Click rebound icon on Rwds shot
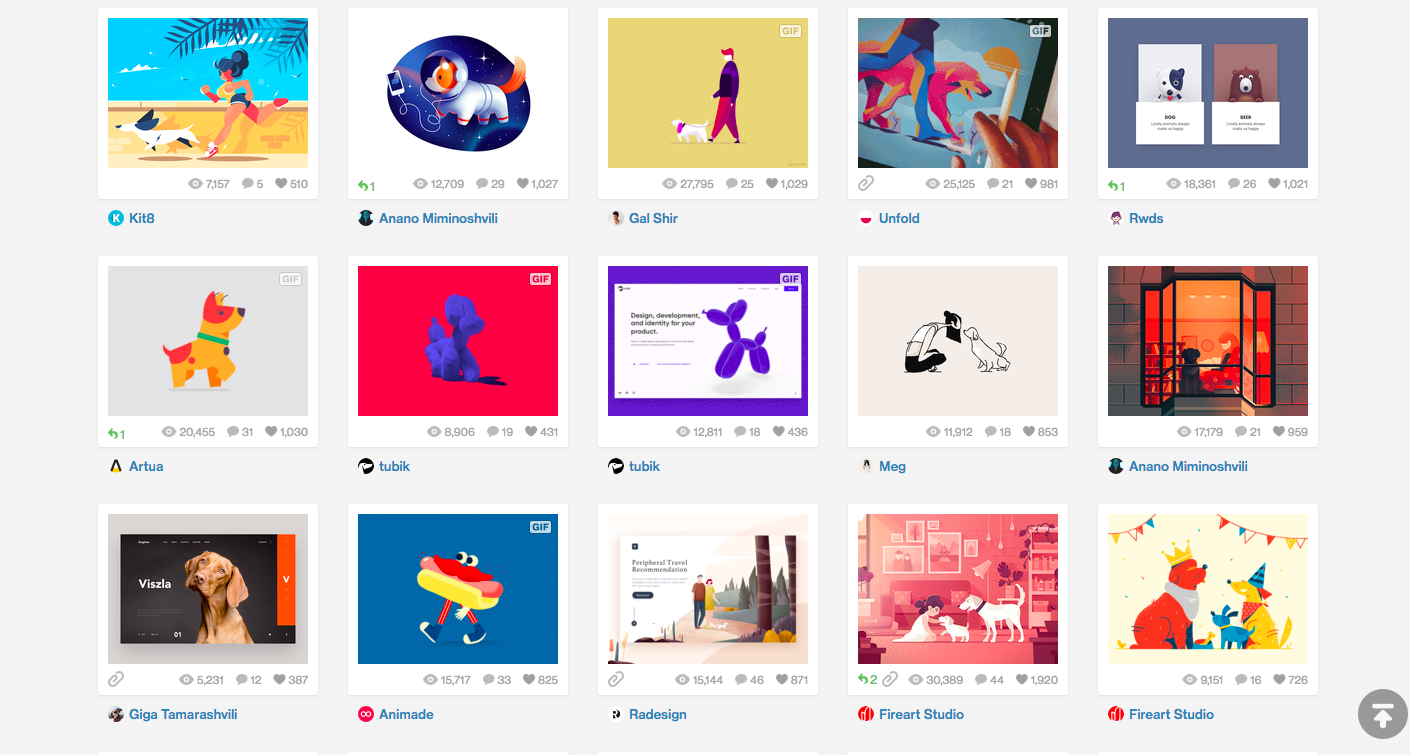 1113,185
